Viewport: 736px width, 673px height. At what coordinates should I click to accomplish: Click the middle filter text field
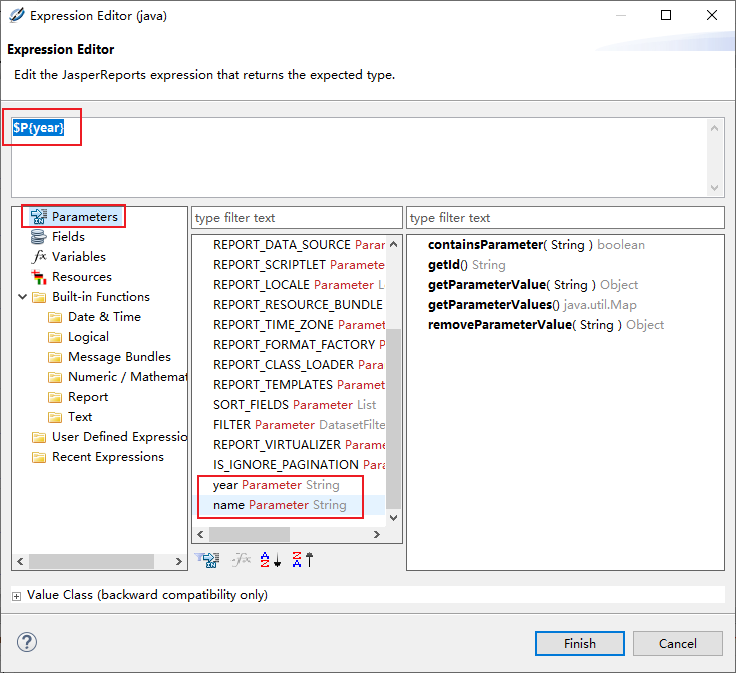point(297,218)
